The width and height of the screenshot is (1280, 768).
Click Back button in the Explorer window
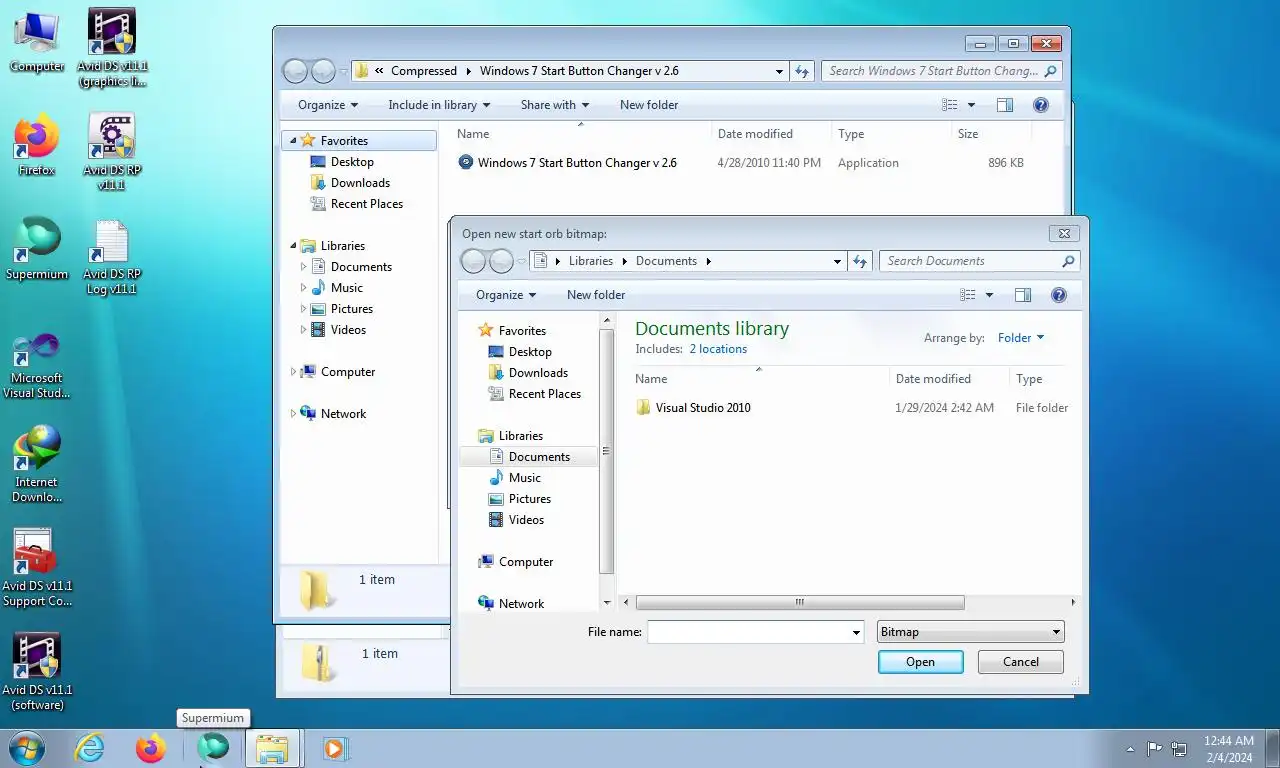[296, 71]
